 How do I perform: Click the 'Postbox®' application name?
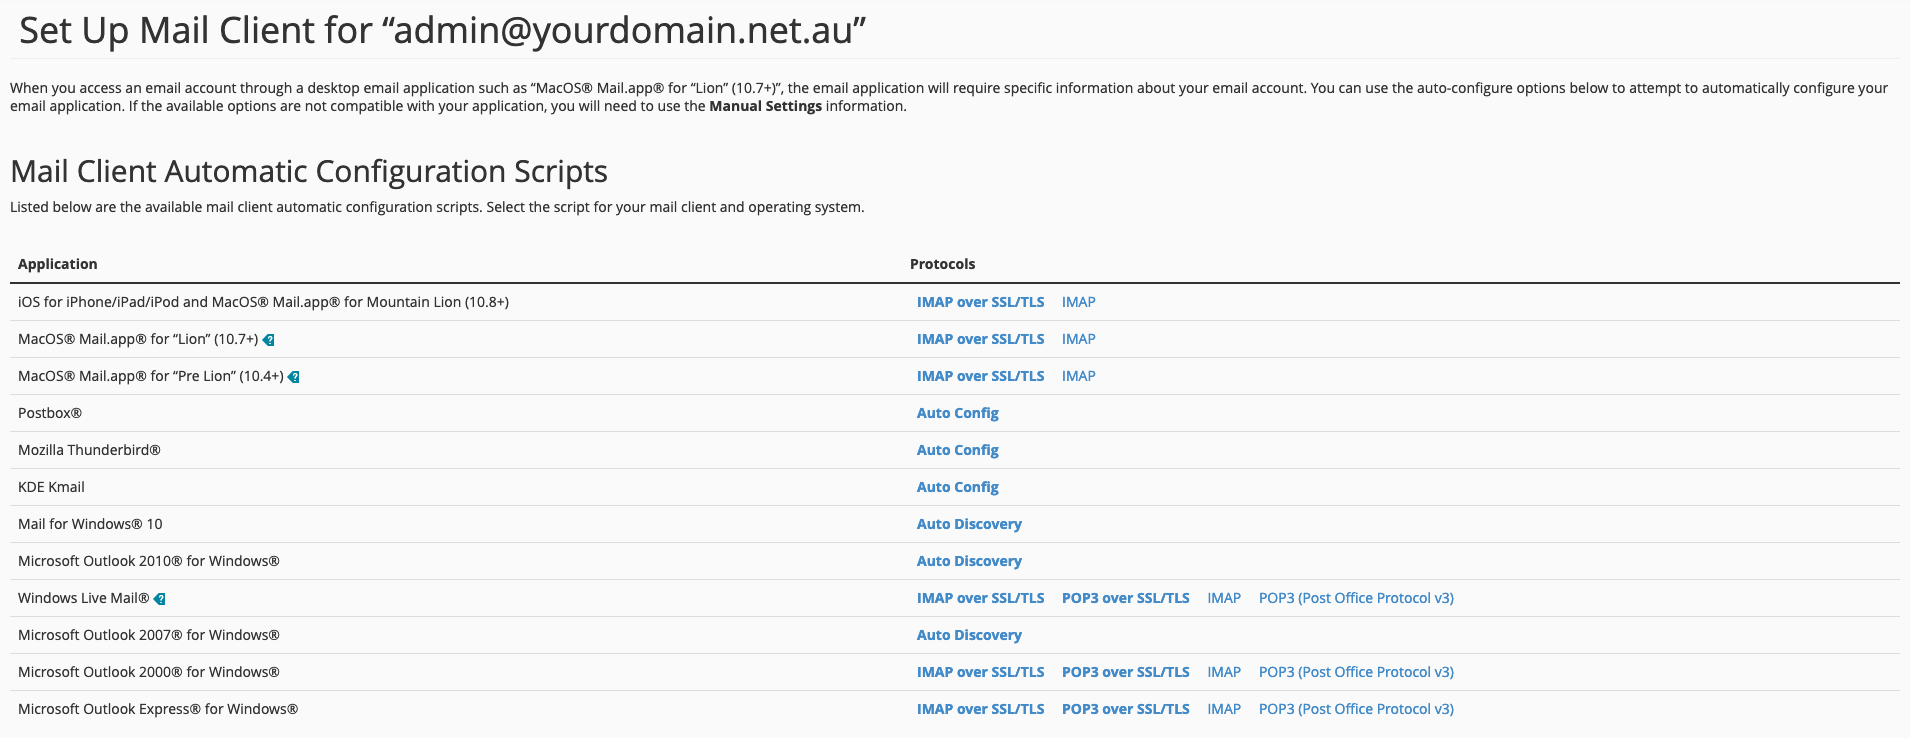tap(50, 413)
